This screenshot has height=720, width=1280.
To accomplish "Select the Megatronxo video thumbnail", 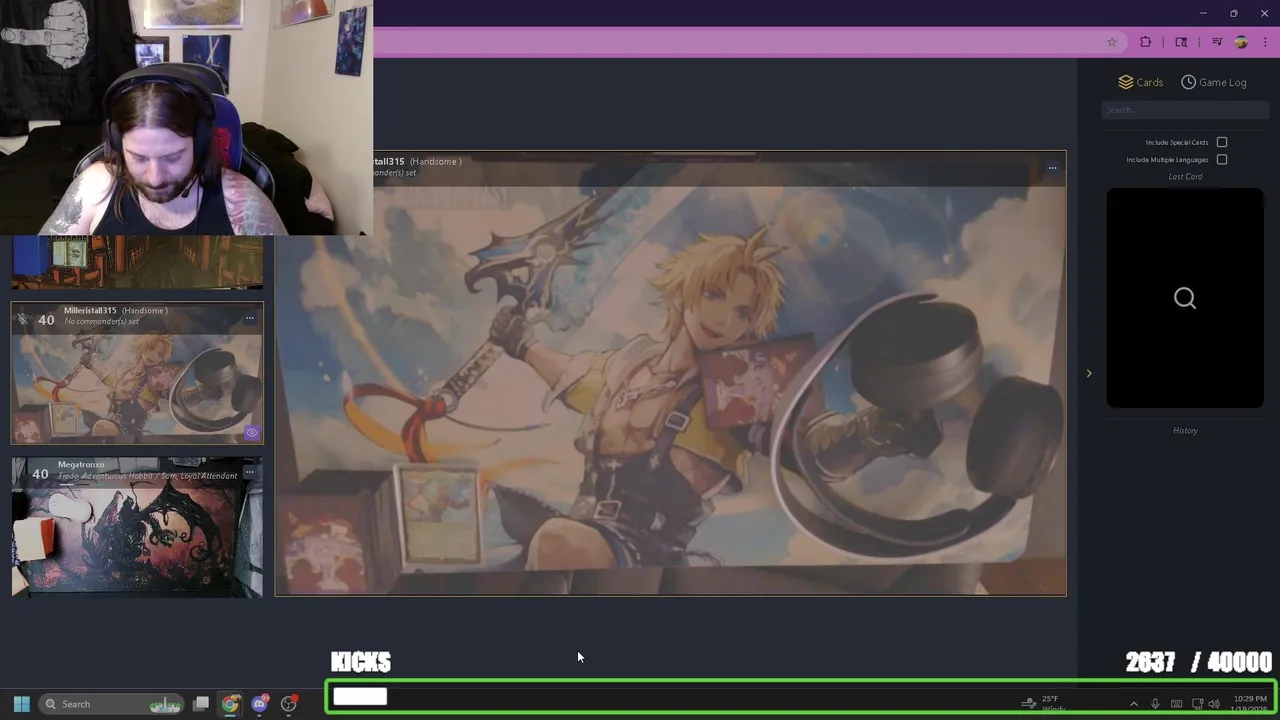I will click(137, 527).
